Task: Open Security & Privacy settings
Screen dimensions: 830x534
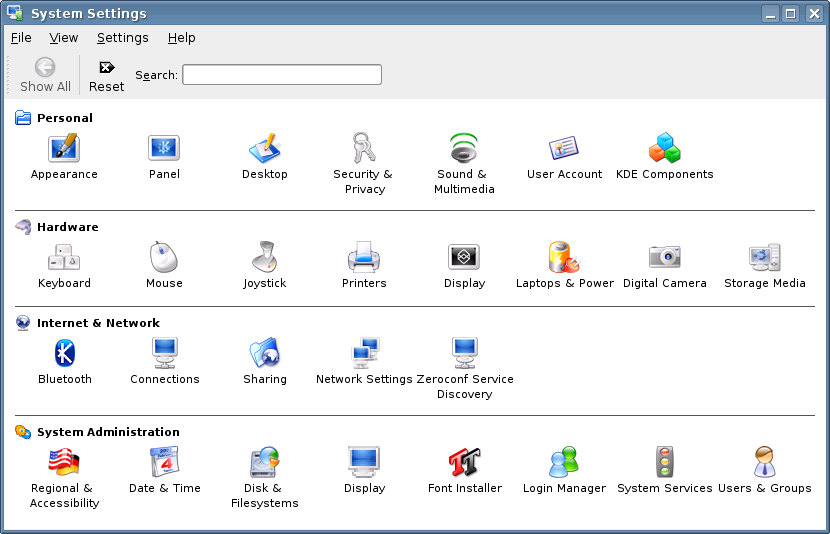Action: click(364, 149)
